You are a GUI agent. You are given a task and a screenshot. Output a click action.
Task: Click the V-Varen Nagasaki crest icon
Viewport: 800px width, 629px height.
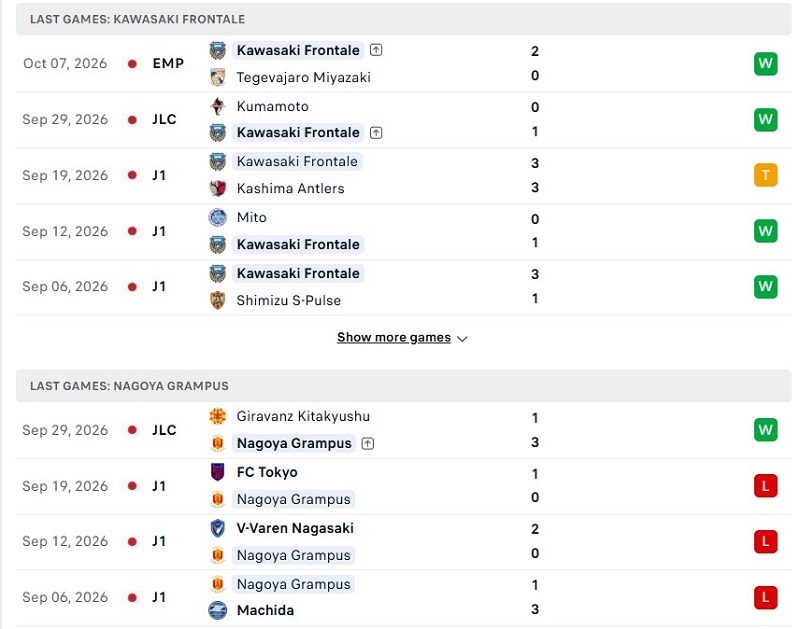(218, 528)
